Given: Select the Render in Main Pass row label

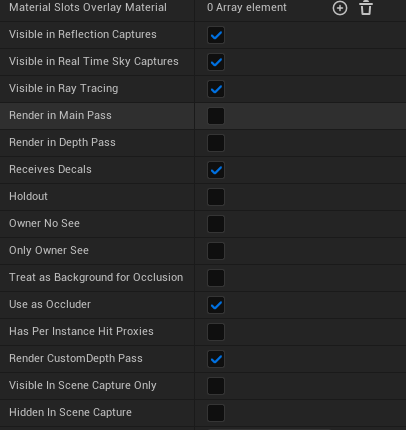Looking at the screenshot, I should [60, 115].
